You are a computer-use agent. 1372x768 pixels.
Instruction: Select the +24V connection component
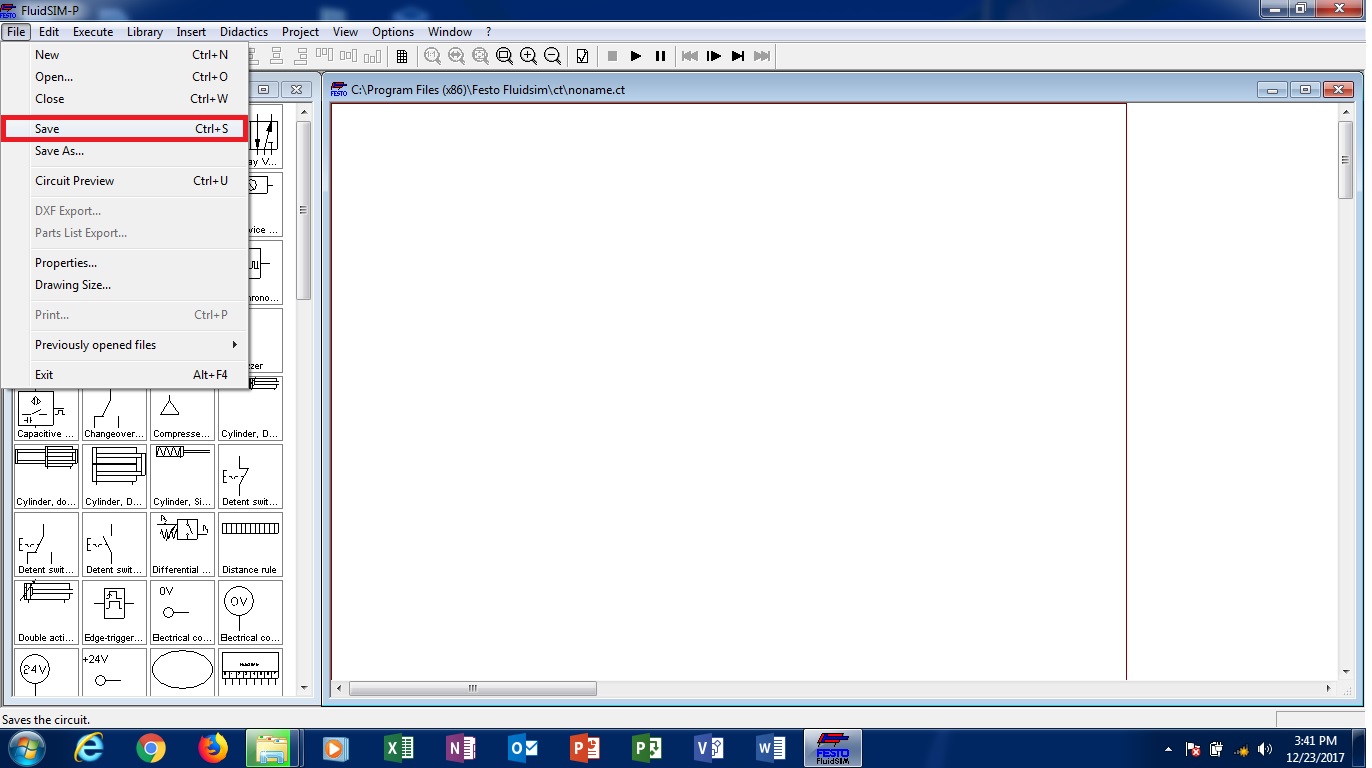tap(114, 672)
